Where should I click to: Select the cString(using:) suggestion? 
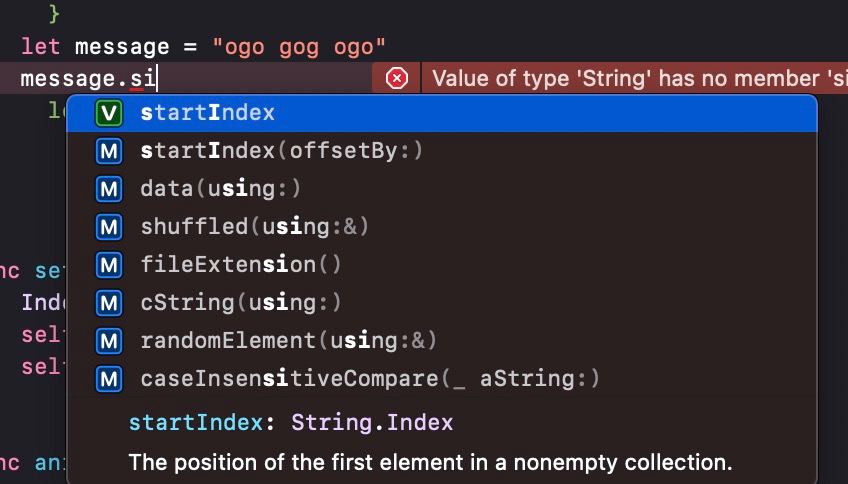click(x=241, y=303)
